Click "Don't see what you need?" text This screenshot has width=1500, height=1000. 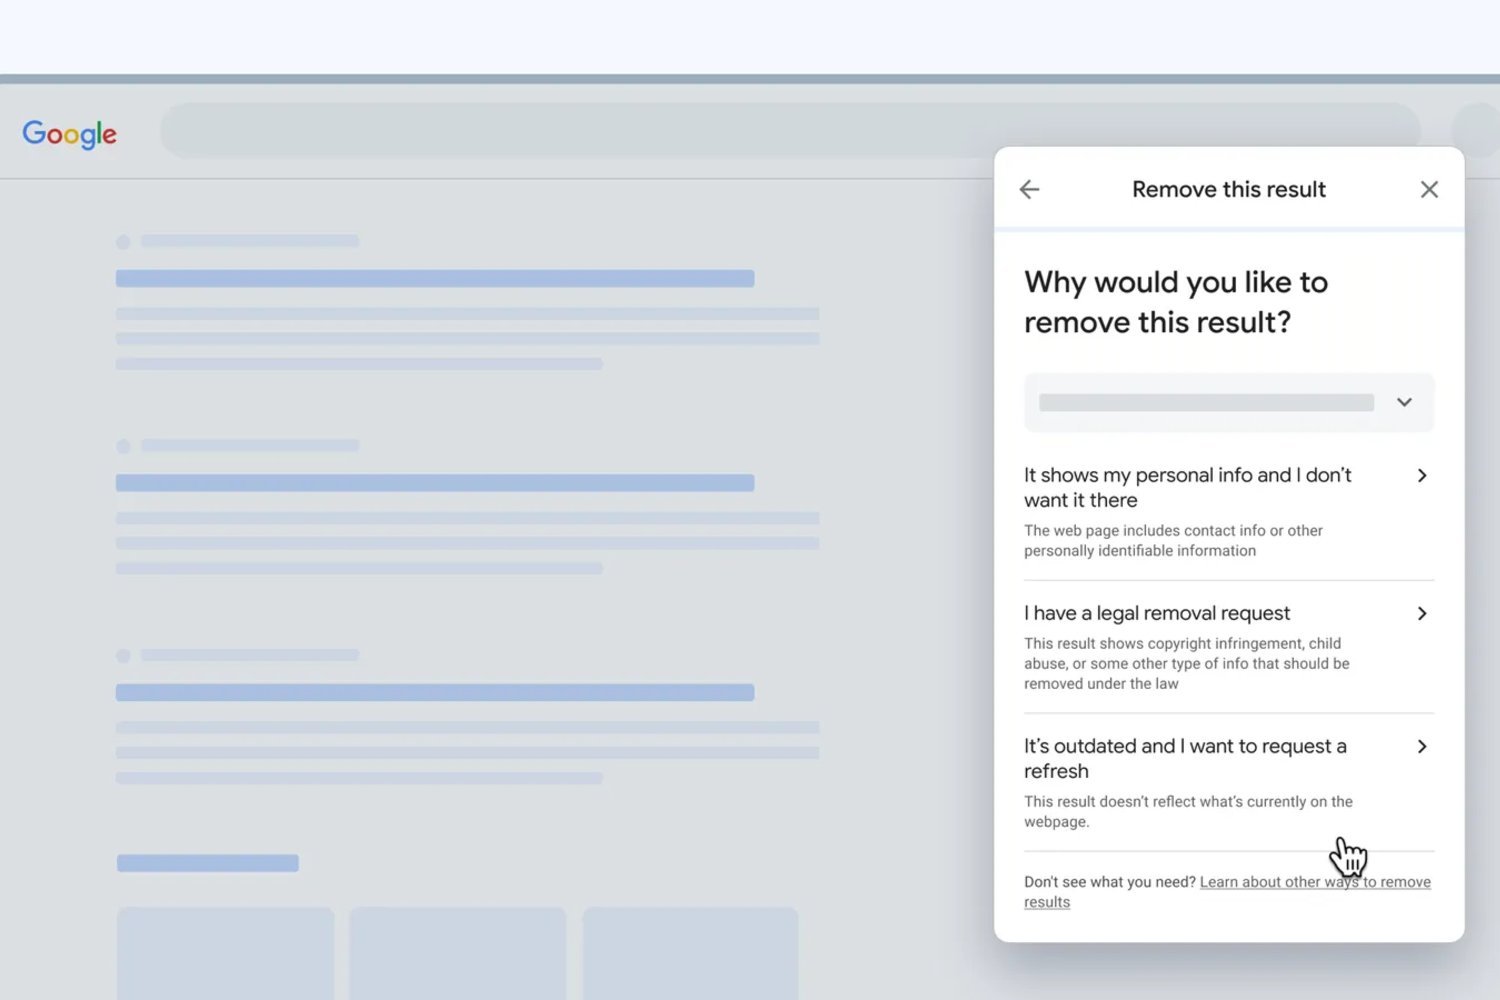[x=1109, y=882]
